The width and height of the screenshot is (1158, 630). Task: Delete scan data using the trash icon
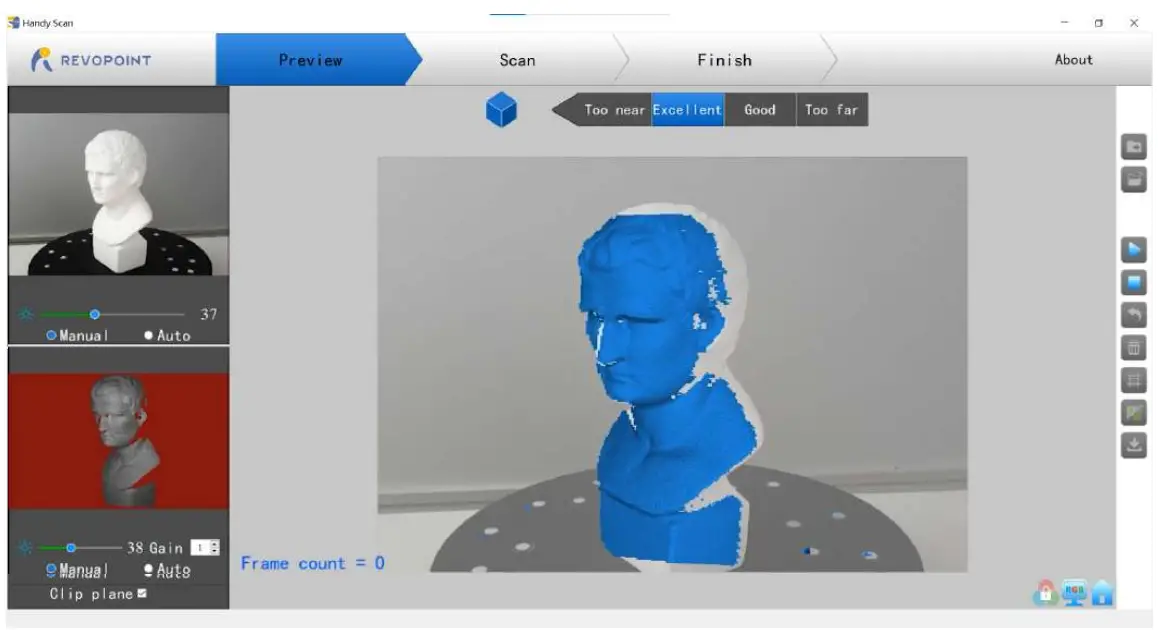[x=1135, y=347]
